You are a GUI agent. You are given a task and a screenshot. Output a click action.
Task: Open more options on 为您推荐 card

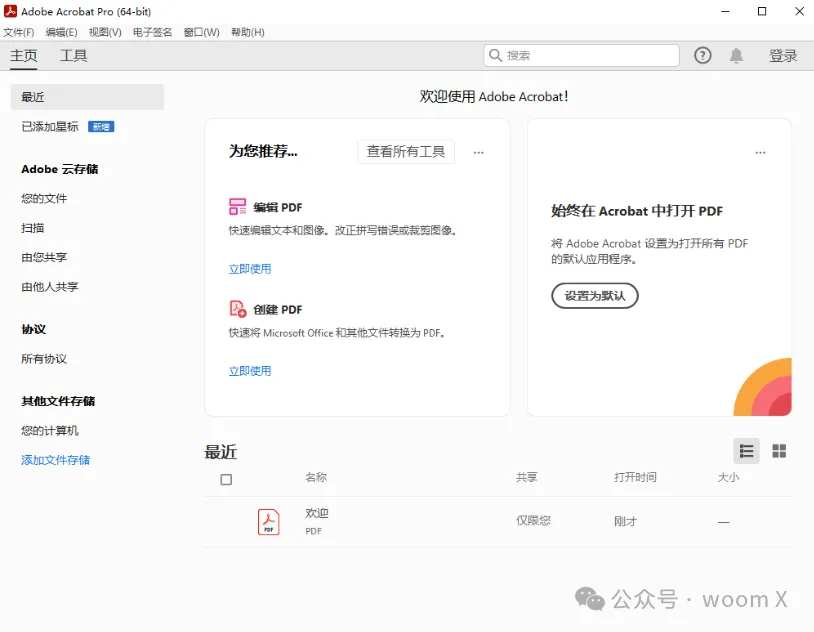[x=479, y=153]
